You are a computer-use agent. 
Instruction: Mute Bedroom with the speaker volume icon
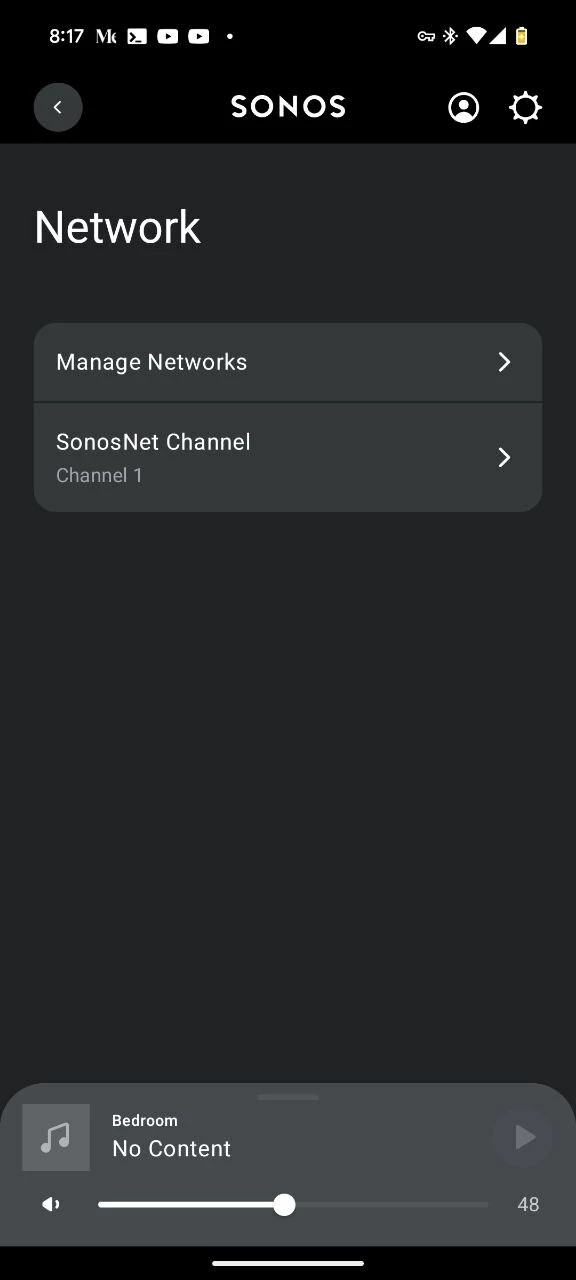[51, 1204]
